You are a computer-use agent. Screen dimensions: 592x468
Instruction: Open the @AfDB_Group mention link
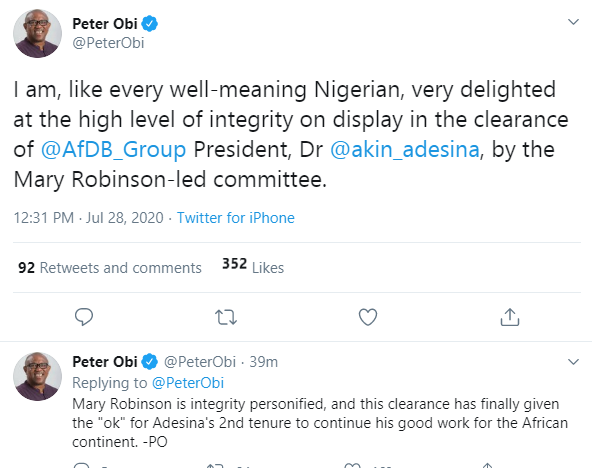(x=113, y=149)
